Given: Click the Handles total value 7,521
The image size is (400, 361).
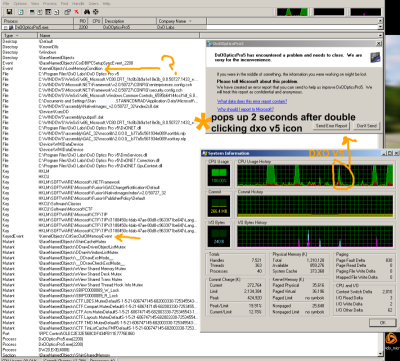Looking at the screenshot, I should click(x=257, y=260).
